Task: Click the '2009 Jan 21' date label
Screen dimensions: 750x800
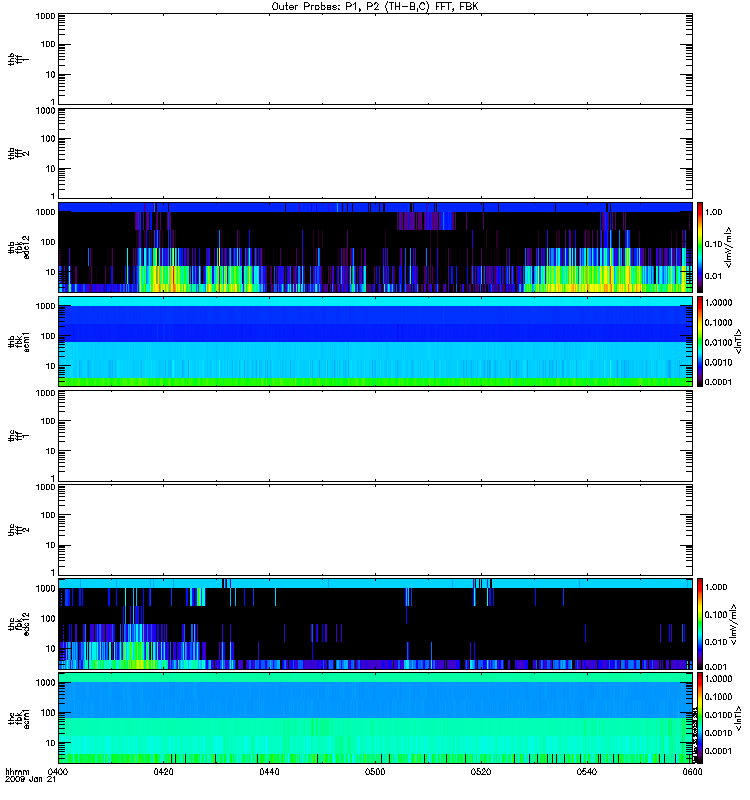Action: click(x=30, y=780)
